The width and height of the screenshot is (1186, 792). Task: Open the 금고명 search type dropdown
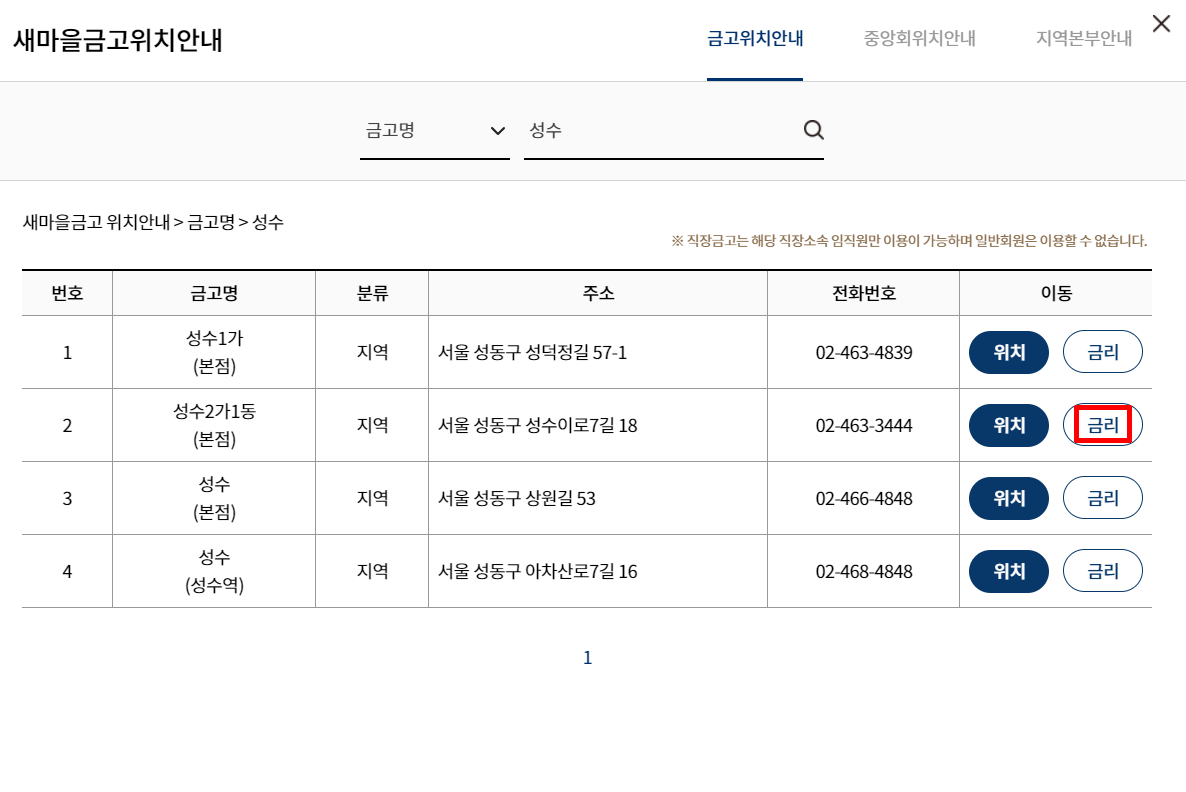point(435,131)
